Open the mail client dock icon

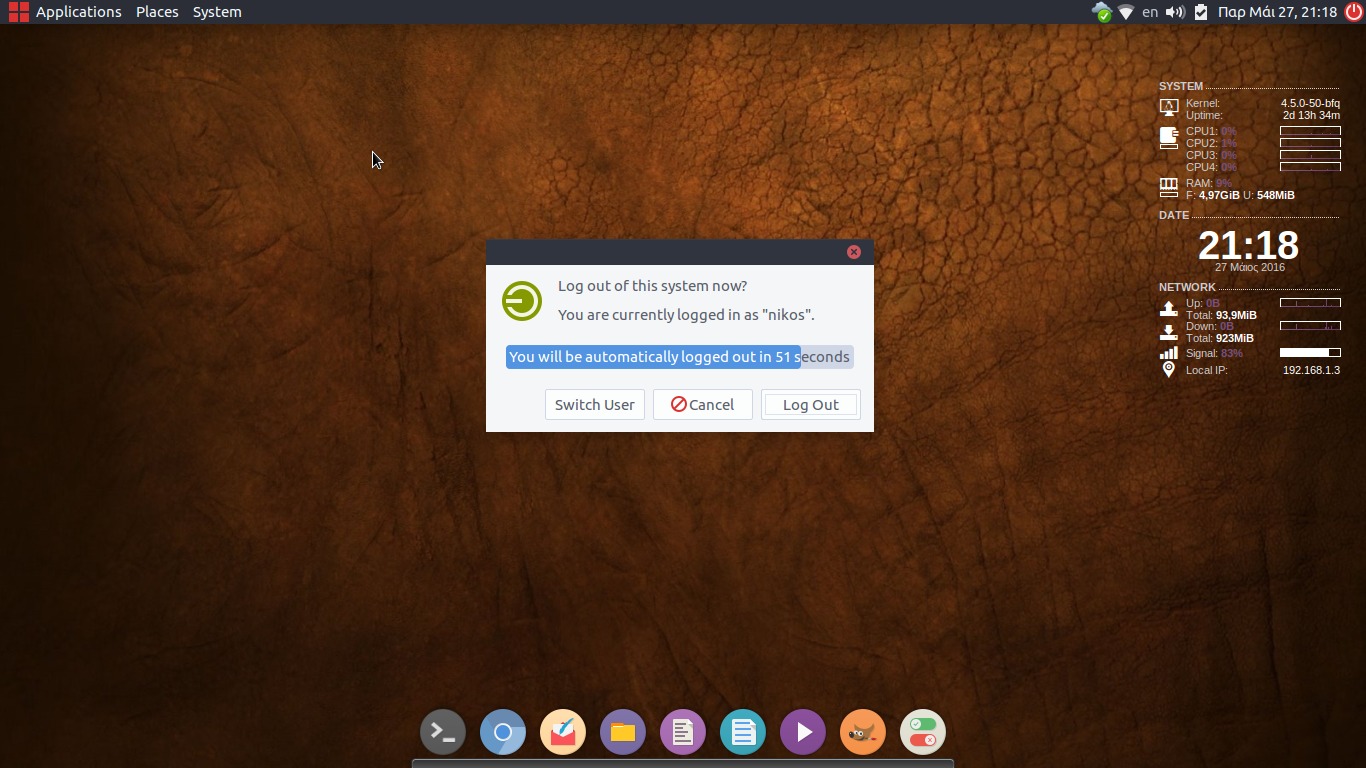(563, 732)
